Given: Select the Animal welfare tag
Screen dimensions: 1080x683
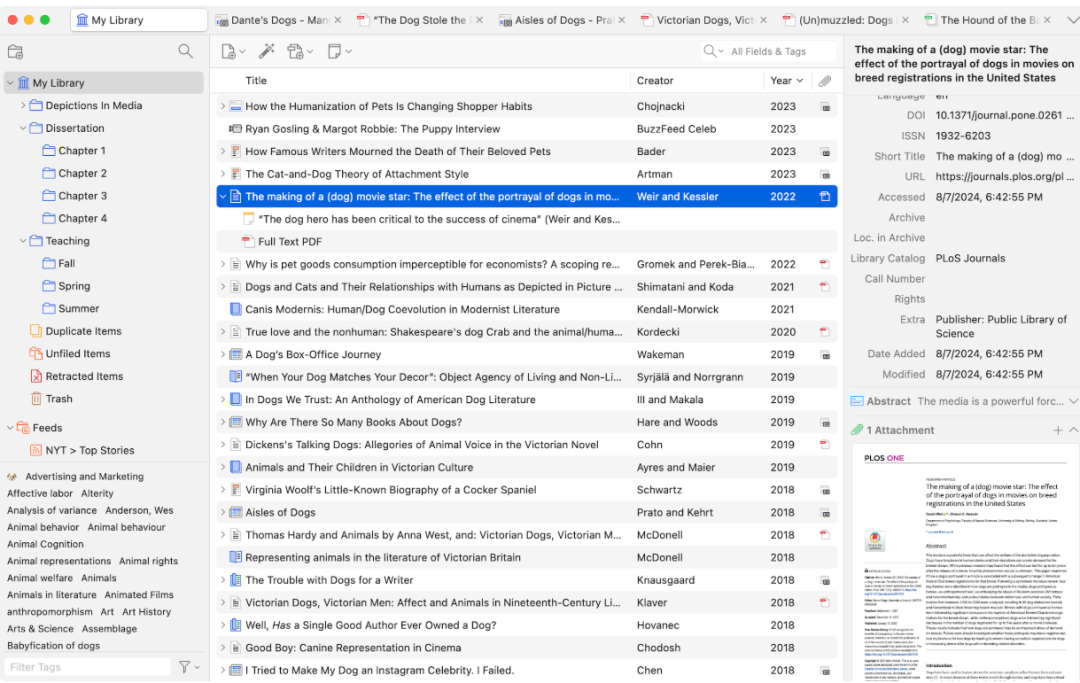Looking at the screenshot, I should coord(39,578).
